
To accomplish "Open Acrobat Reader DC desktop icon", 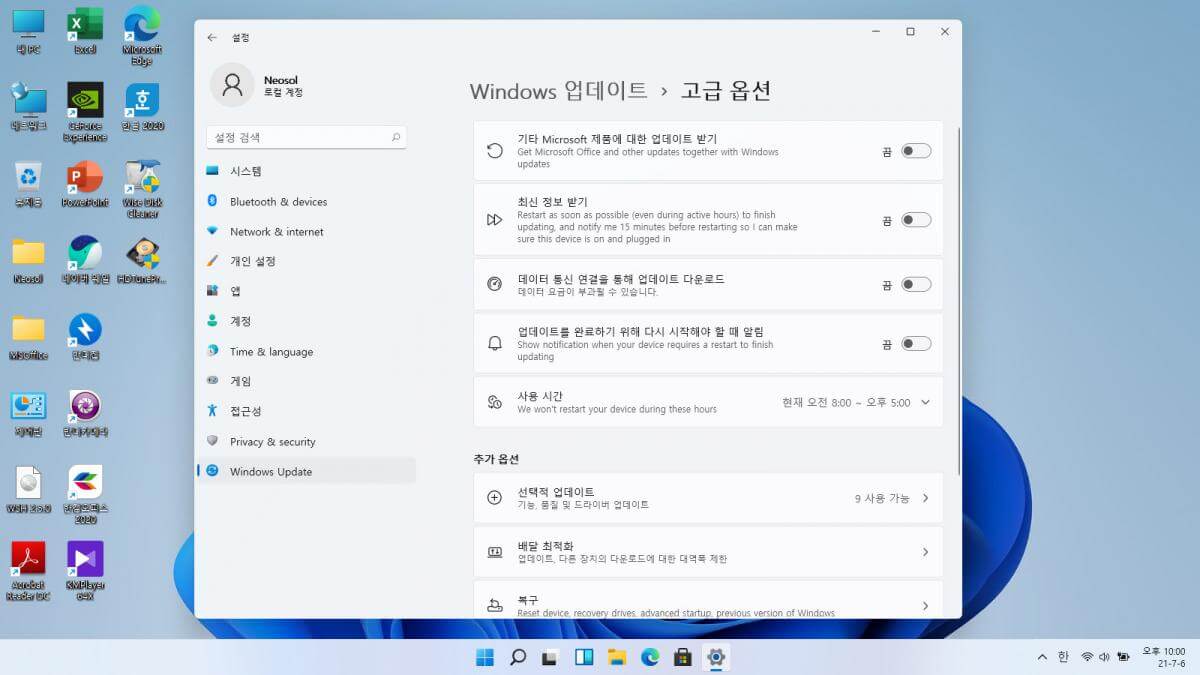I will click(x=29, y=570).
